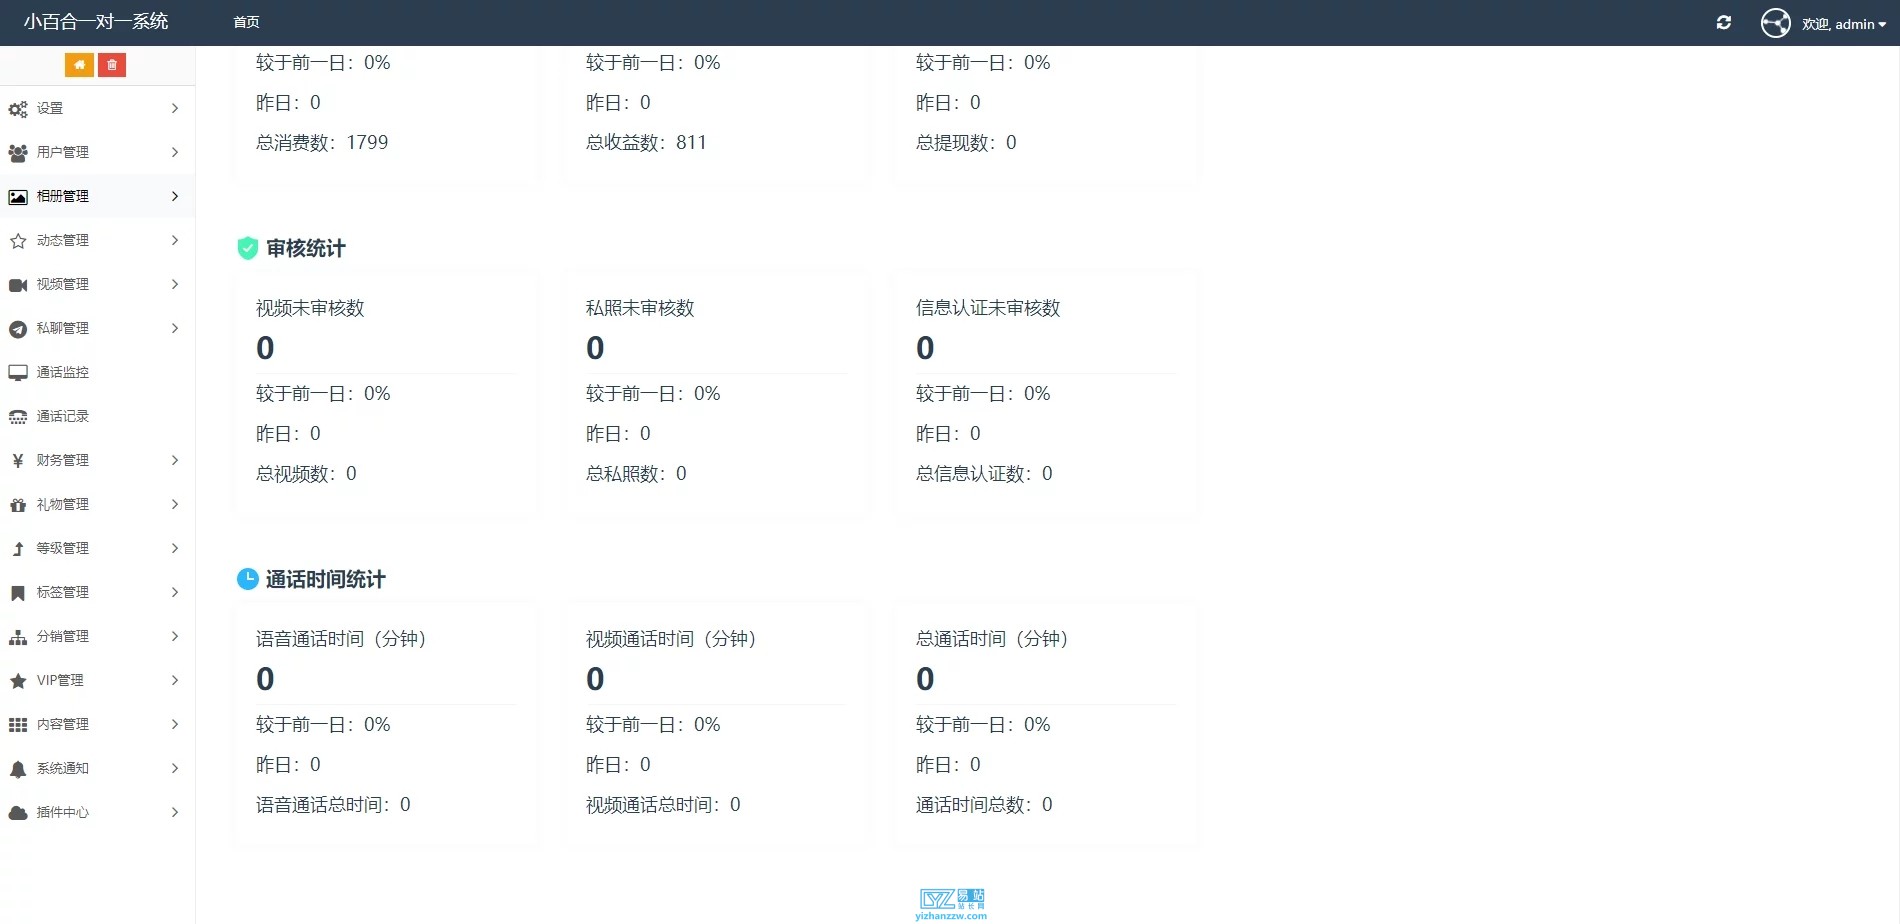Select the 设置 gear icon in sidebar
This screenshot has height=924, width=1900.
tap(17, 108)
